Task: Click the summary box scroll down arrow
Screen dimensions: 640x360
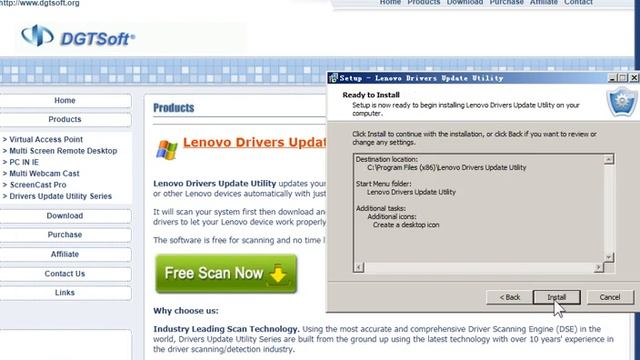Action: pyautogui.click(x=609, y=257)
